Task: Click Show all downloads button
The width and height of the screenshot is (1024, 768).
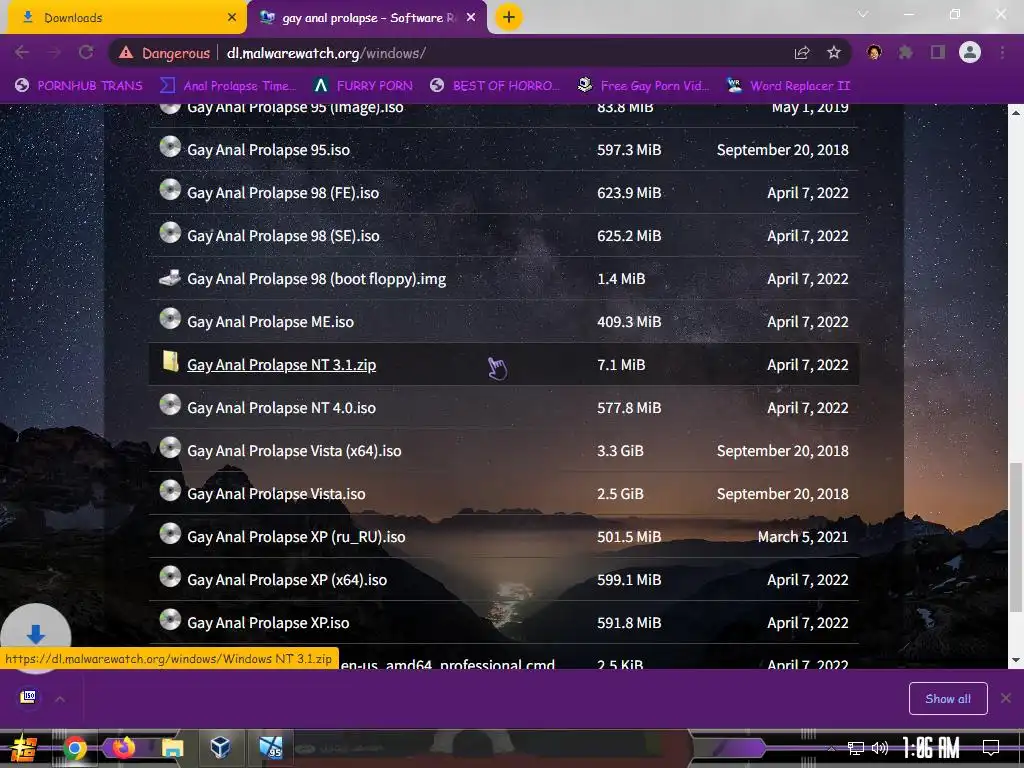Action: point(948,699)
